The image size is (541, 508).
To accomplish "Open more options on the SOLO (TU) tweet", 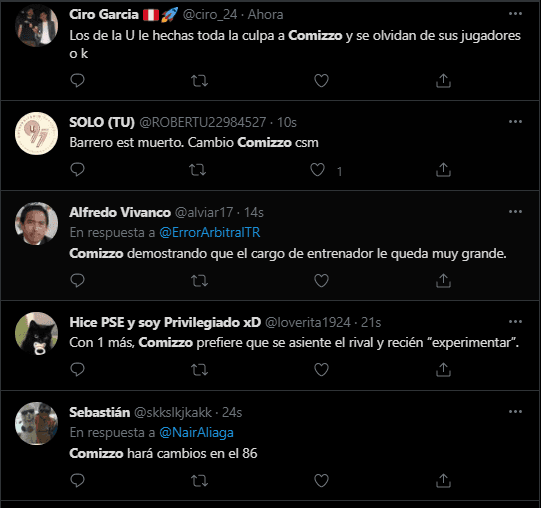I will pyautogui.click(x=515, y=121).
